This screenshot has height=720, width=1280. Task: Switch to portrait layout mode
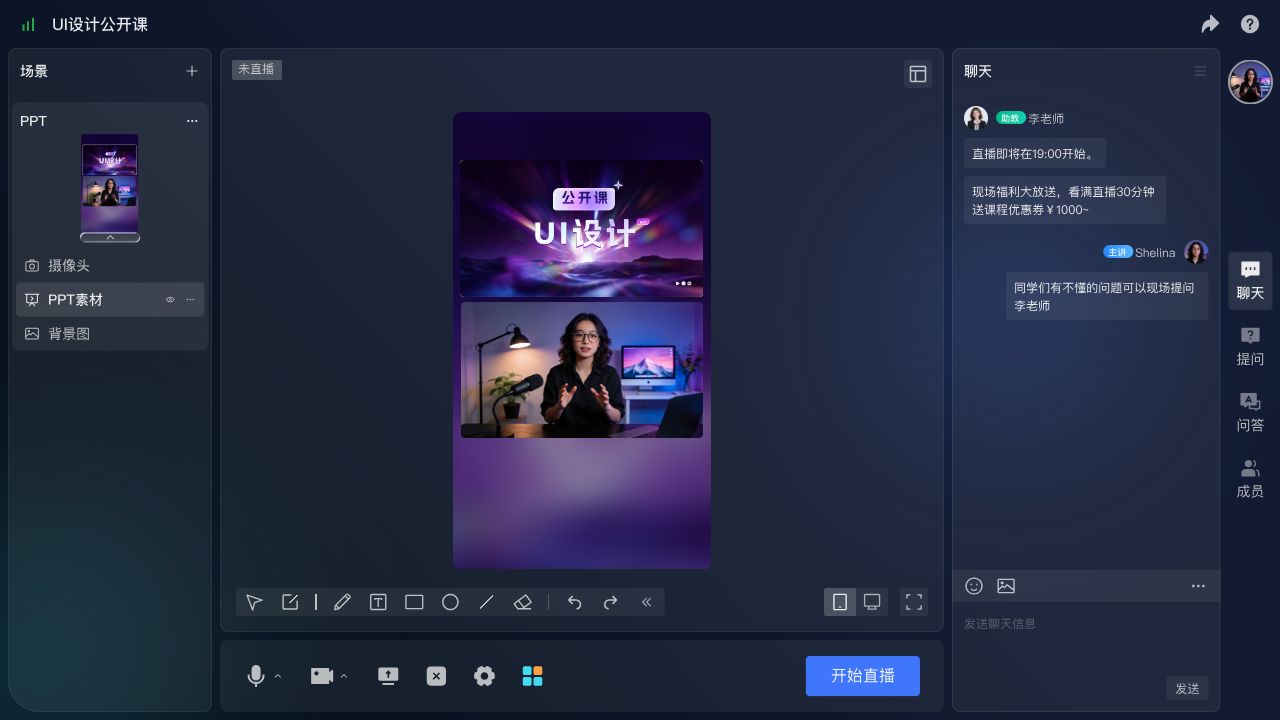(840, 602)
